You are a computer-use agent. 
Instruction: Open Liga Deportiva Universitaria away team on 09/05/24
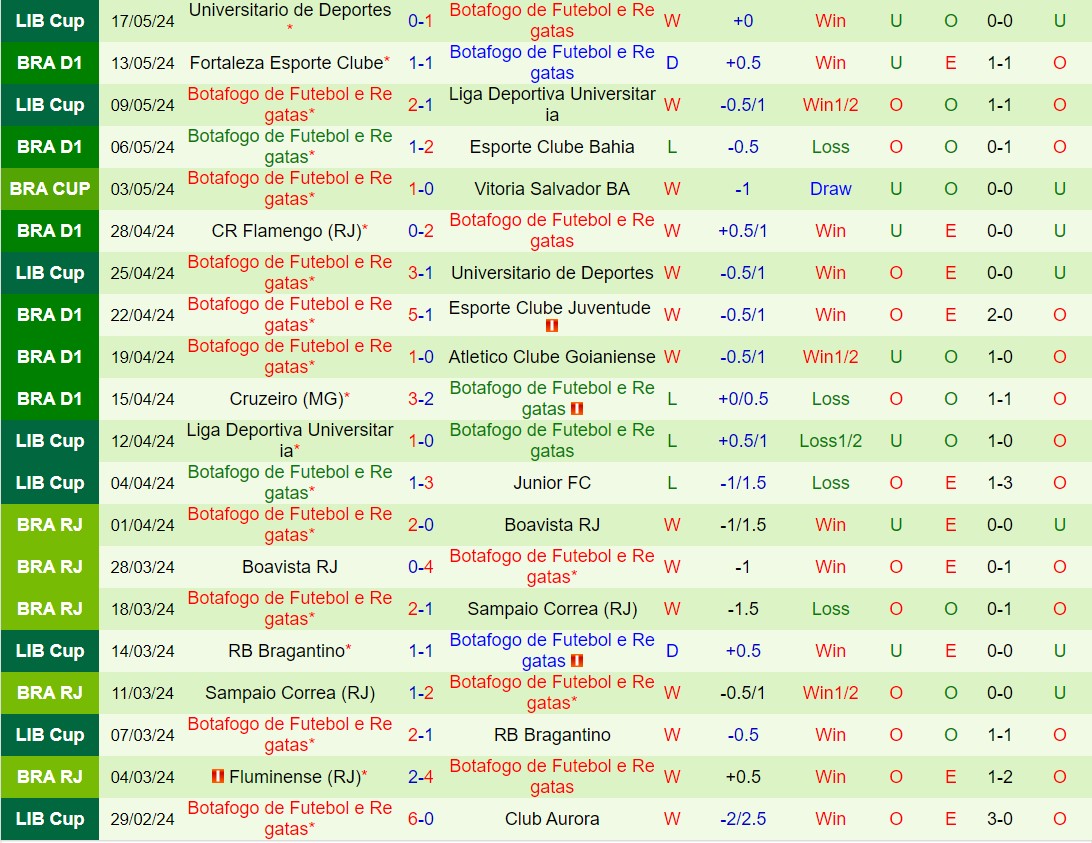click(552, 105)
